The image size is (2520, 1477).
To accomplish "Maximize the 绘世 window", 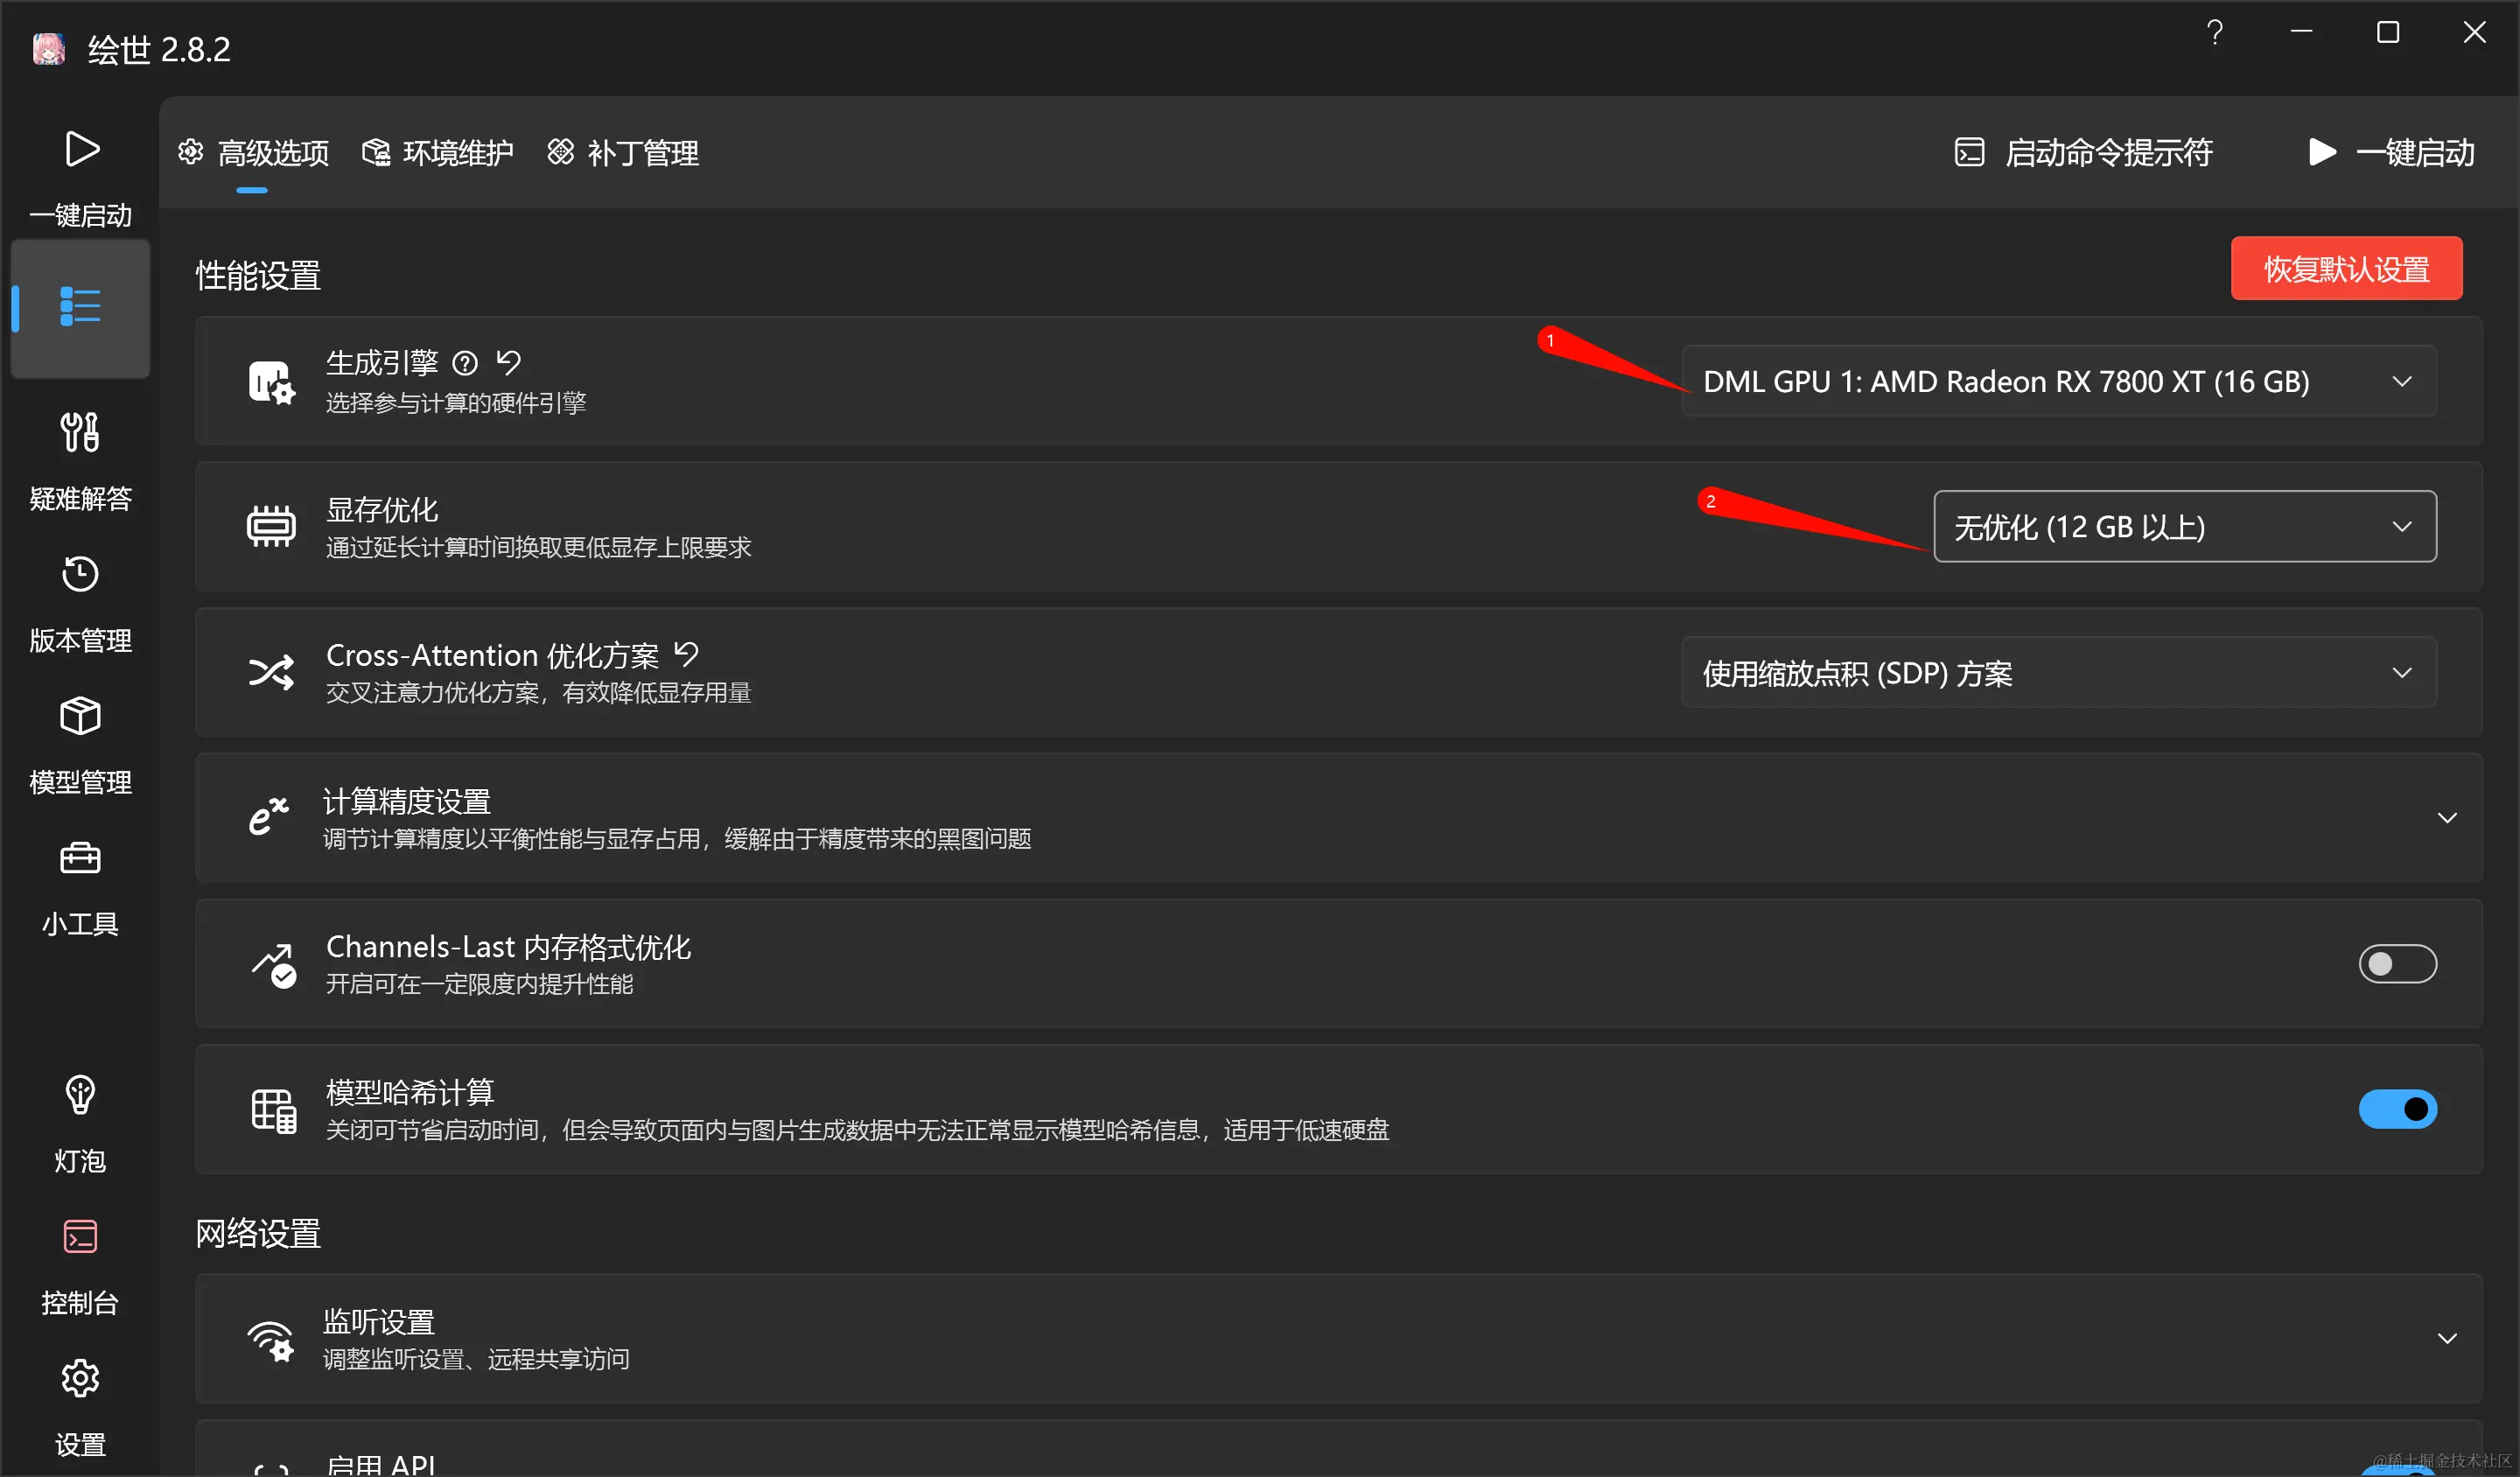I will (2388, 33).
